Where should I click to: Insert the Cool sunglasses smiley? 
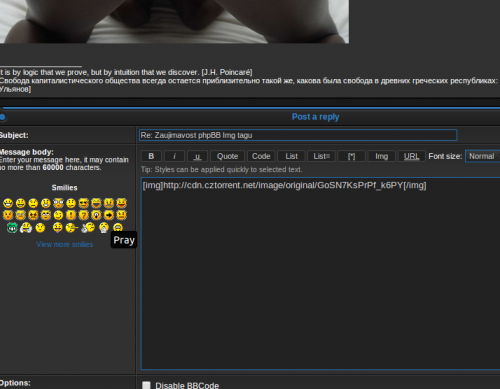(84, 203)
